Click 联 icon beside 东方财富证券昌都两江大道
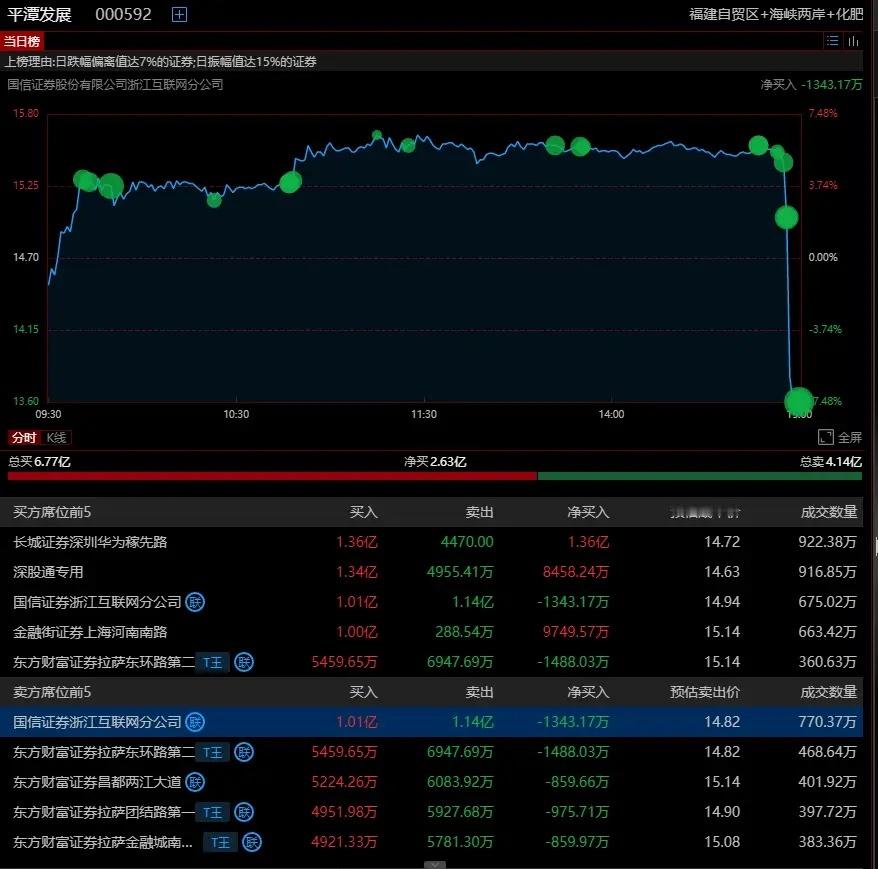The image size is (878, 869). pos(195,782)
